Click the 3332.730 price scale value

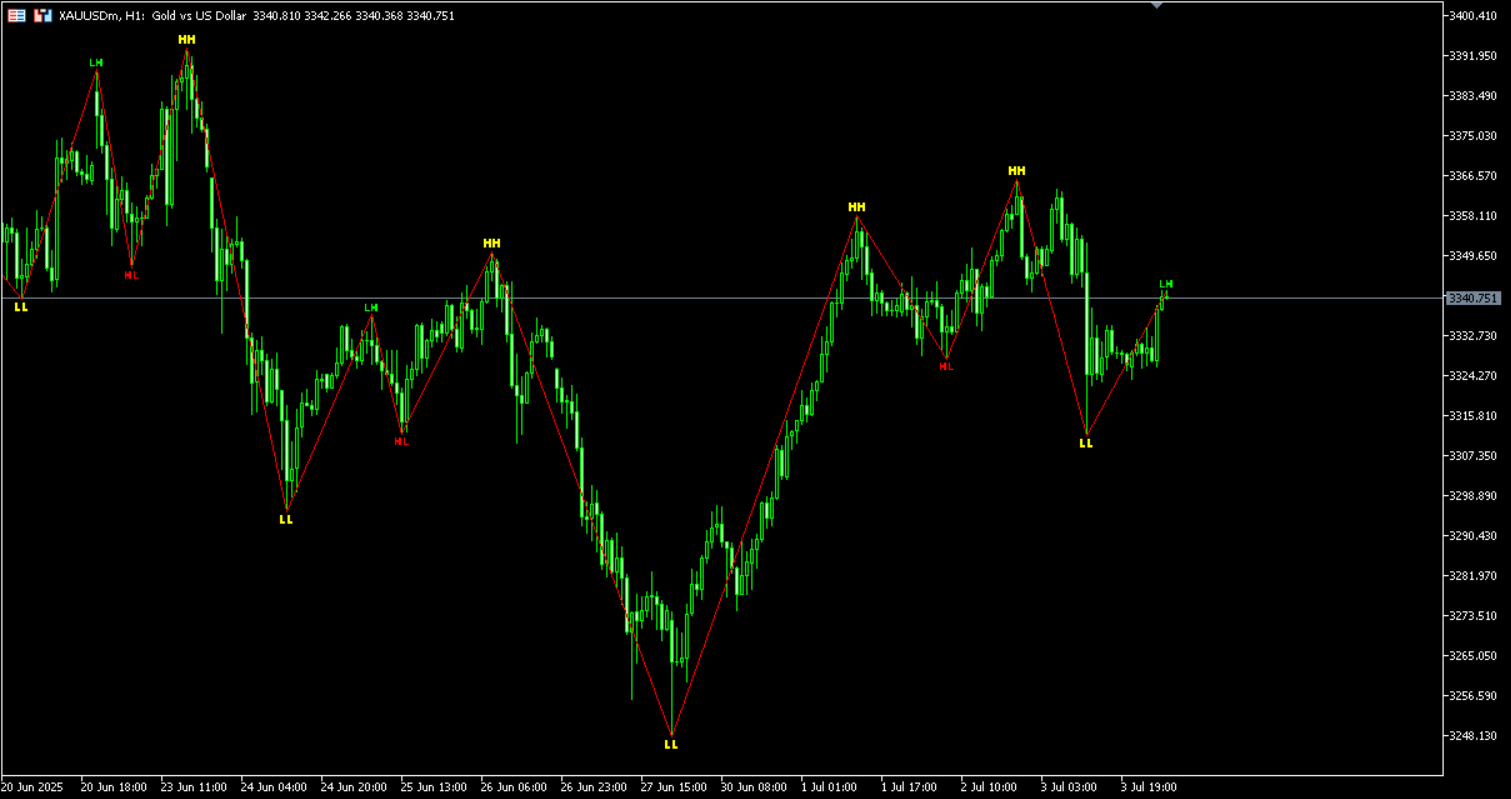pos(1472,335)
